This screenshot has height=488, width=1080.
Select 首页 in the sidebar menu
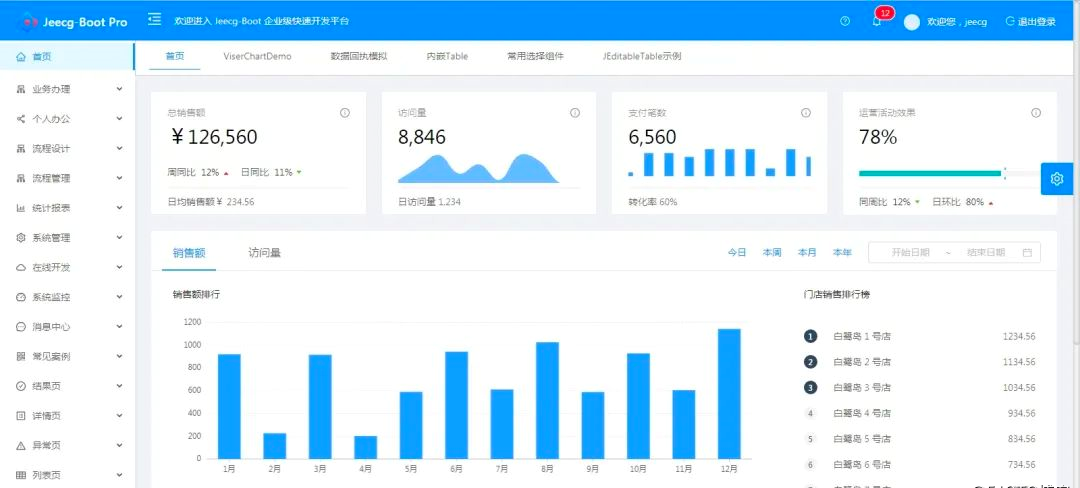pyautogui.click(x=68, y=56)
